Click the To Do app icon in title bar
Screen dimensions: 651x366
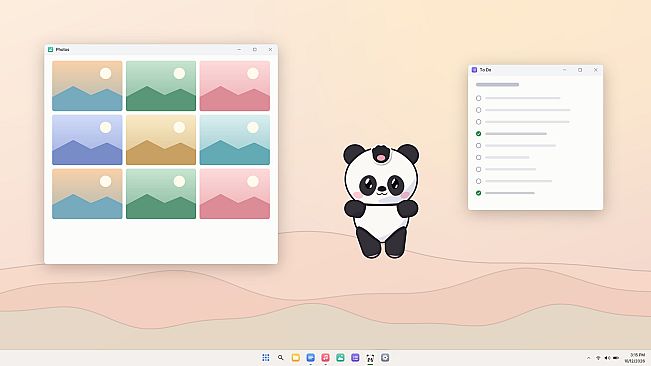click(x=474, y=70)
